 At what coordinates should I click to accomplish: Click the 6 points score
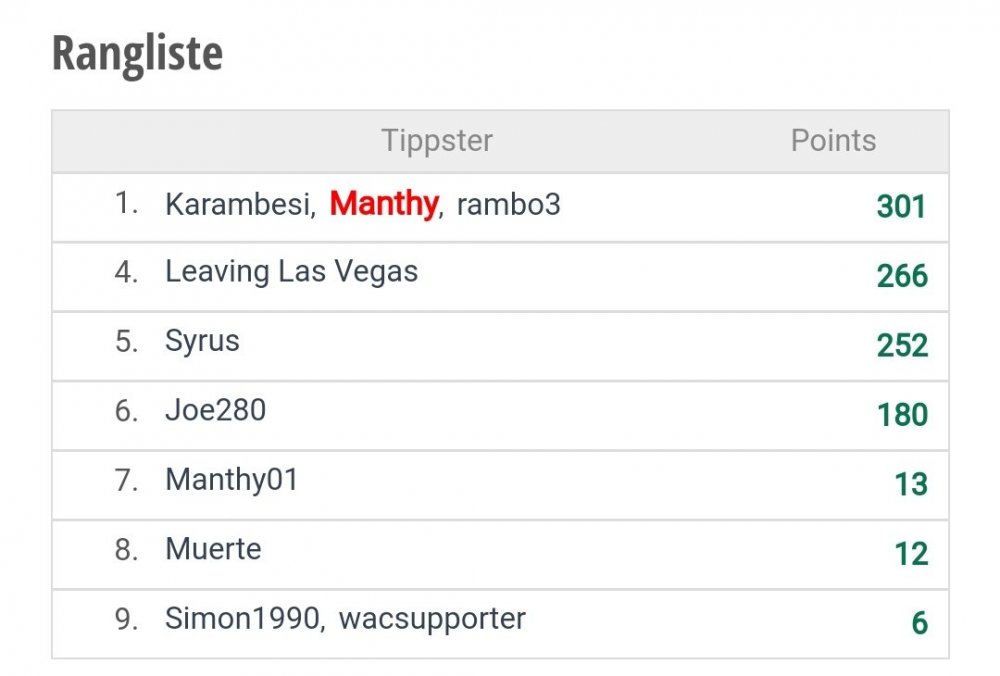(920, 623)
